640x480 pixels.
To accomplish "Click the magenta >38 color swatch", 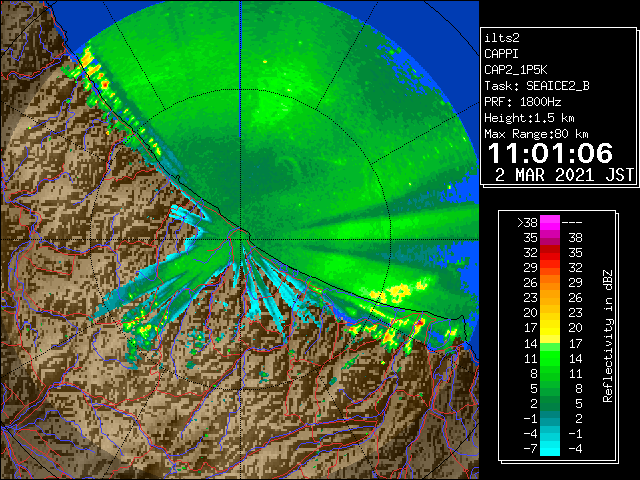I will (x=550, y=223).
